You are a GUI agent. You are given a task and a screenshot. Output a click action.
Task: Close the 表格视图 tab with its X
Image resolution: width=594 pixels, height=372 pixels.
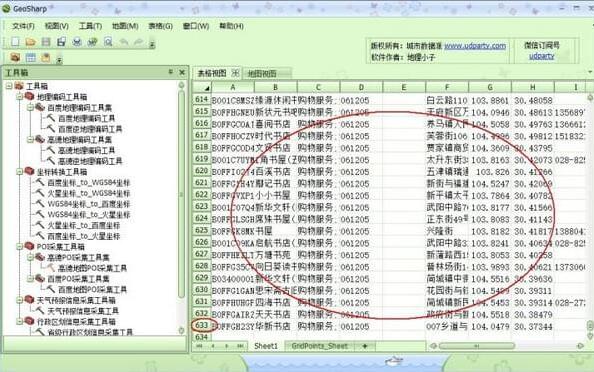coord(235,73)
